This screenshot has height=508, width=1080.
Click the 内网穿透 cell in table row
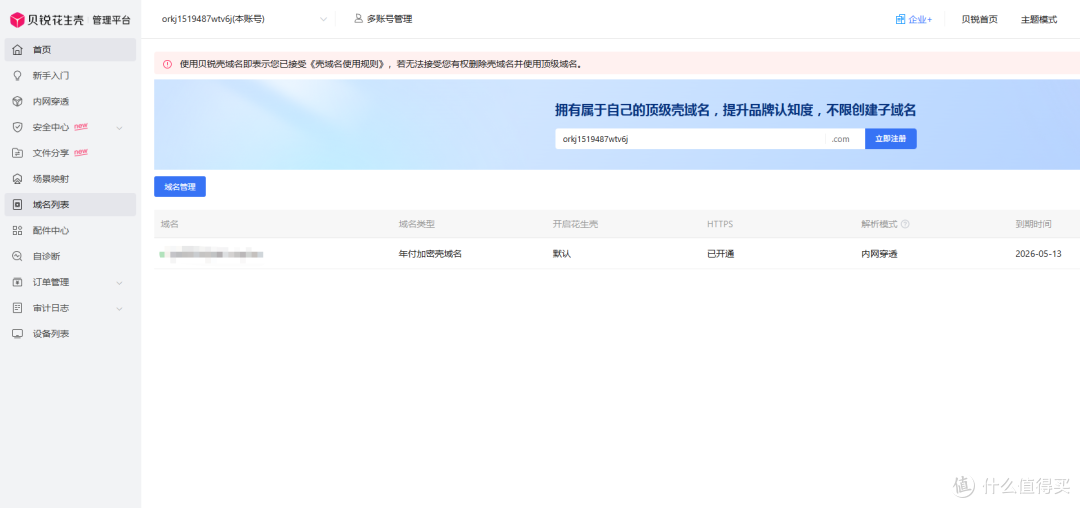[x=879, y=254]
